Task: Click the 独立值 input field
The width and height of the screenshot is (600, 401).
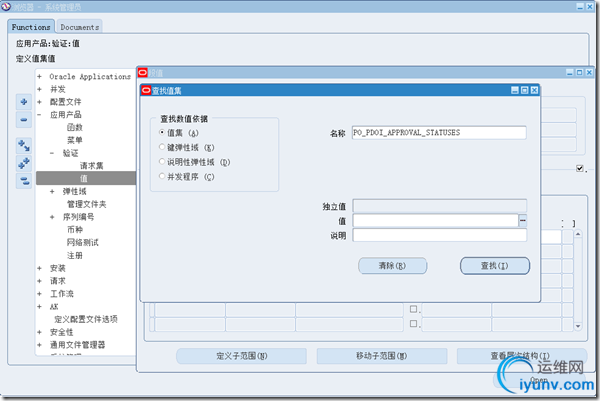Action: click(439, 206)
